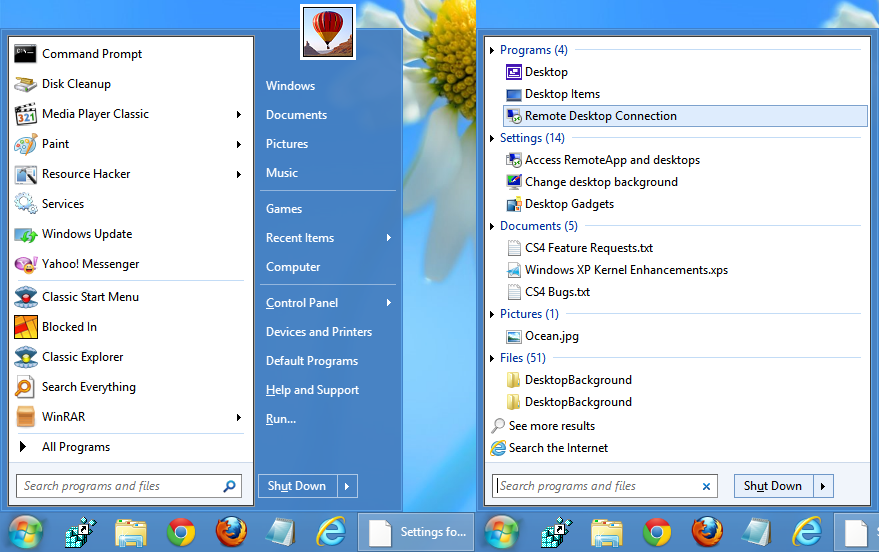Click the Blocked In game icon

(x=26, y=327)
